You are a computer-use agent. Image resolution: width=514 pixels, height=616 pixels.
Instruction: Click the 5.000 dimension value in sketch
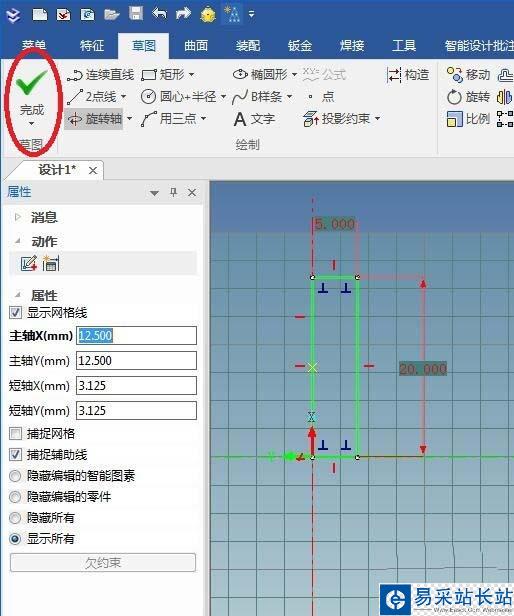[335, 224]
